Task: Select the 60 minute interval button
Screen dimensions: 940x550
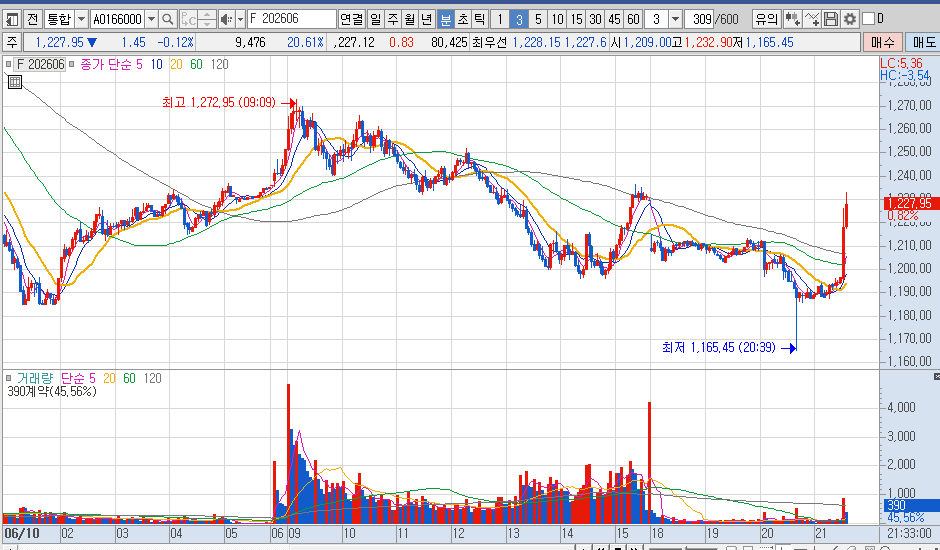Action: click(x=634, y=19)
